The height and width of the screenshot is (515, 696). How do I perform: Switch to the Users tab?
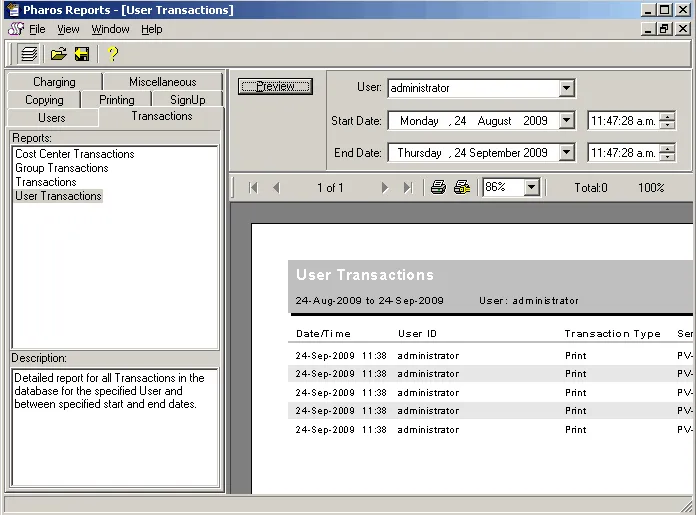pos(52,118)
